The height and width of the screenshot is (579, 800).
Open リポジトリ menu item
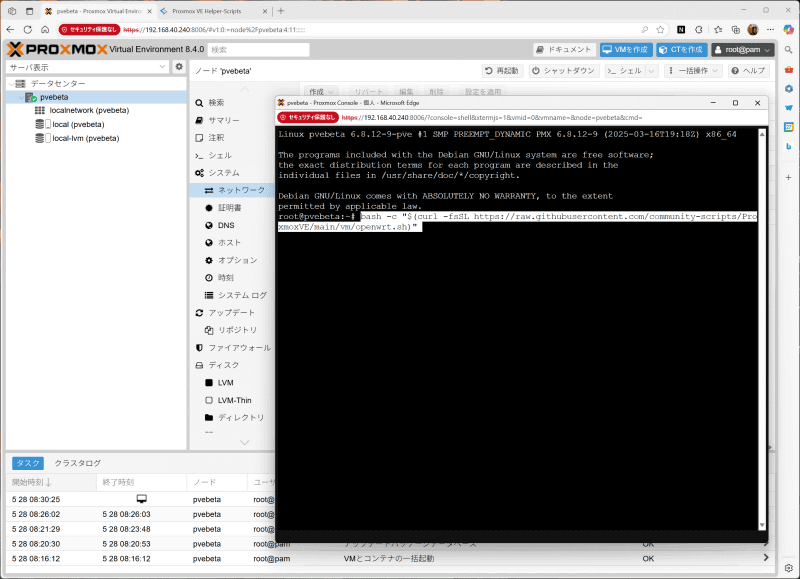tap(237, 330)
